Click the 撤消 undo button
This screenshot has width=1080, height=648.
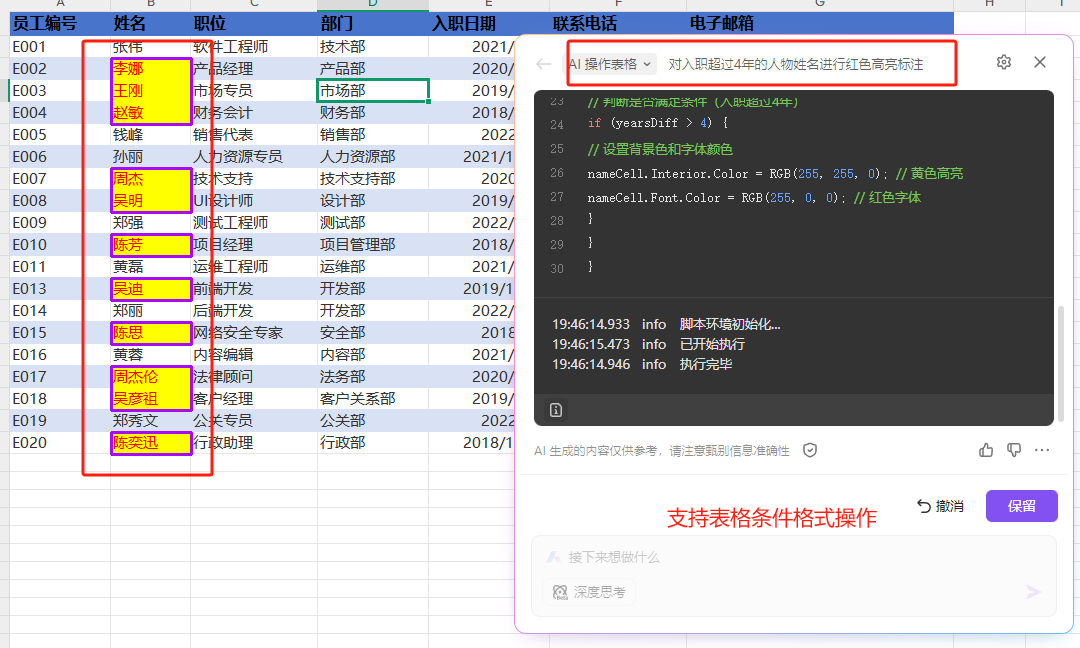(x=940, y=506)
